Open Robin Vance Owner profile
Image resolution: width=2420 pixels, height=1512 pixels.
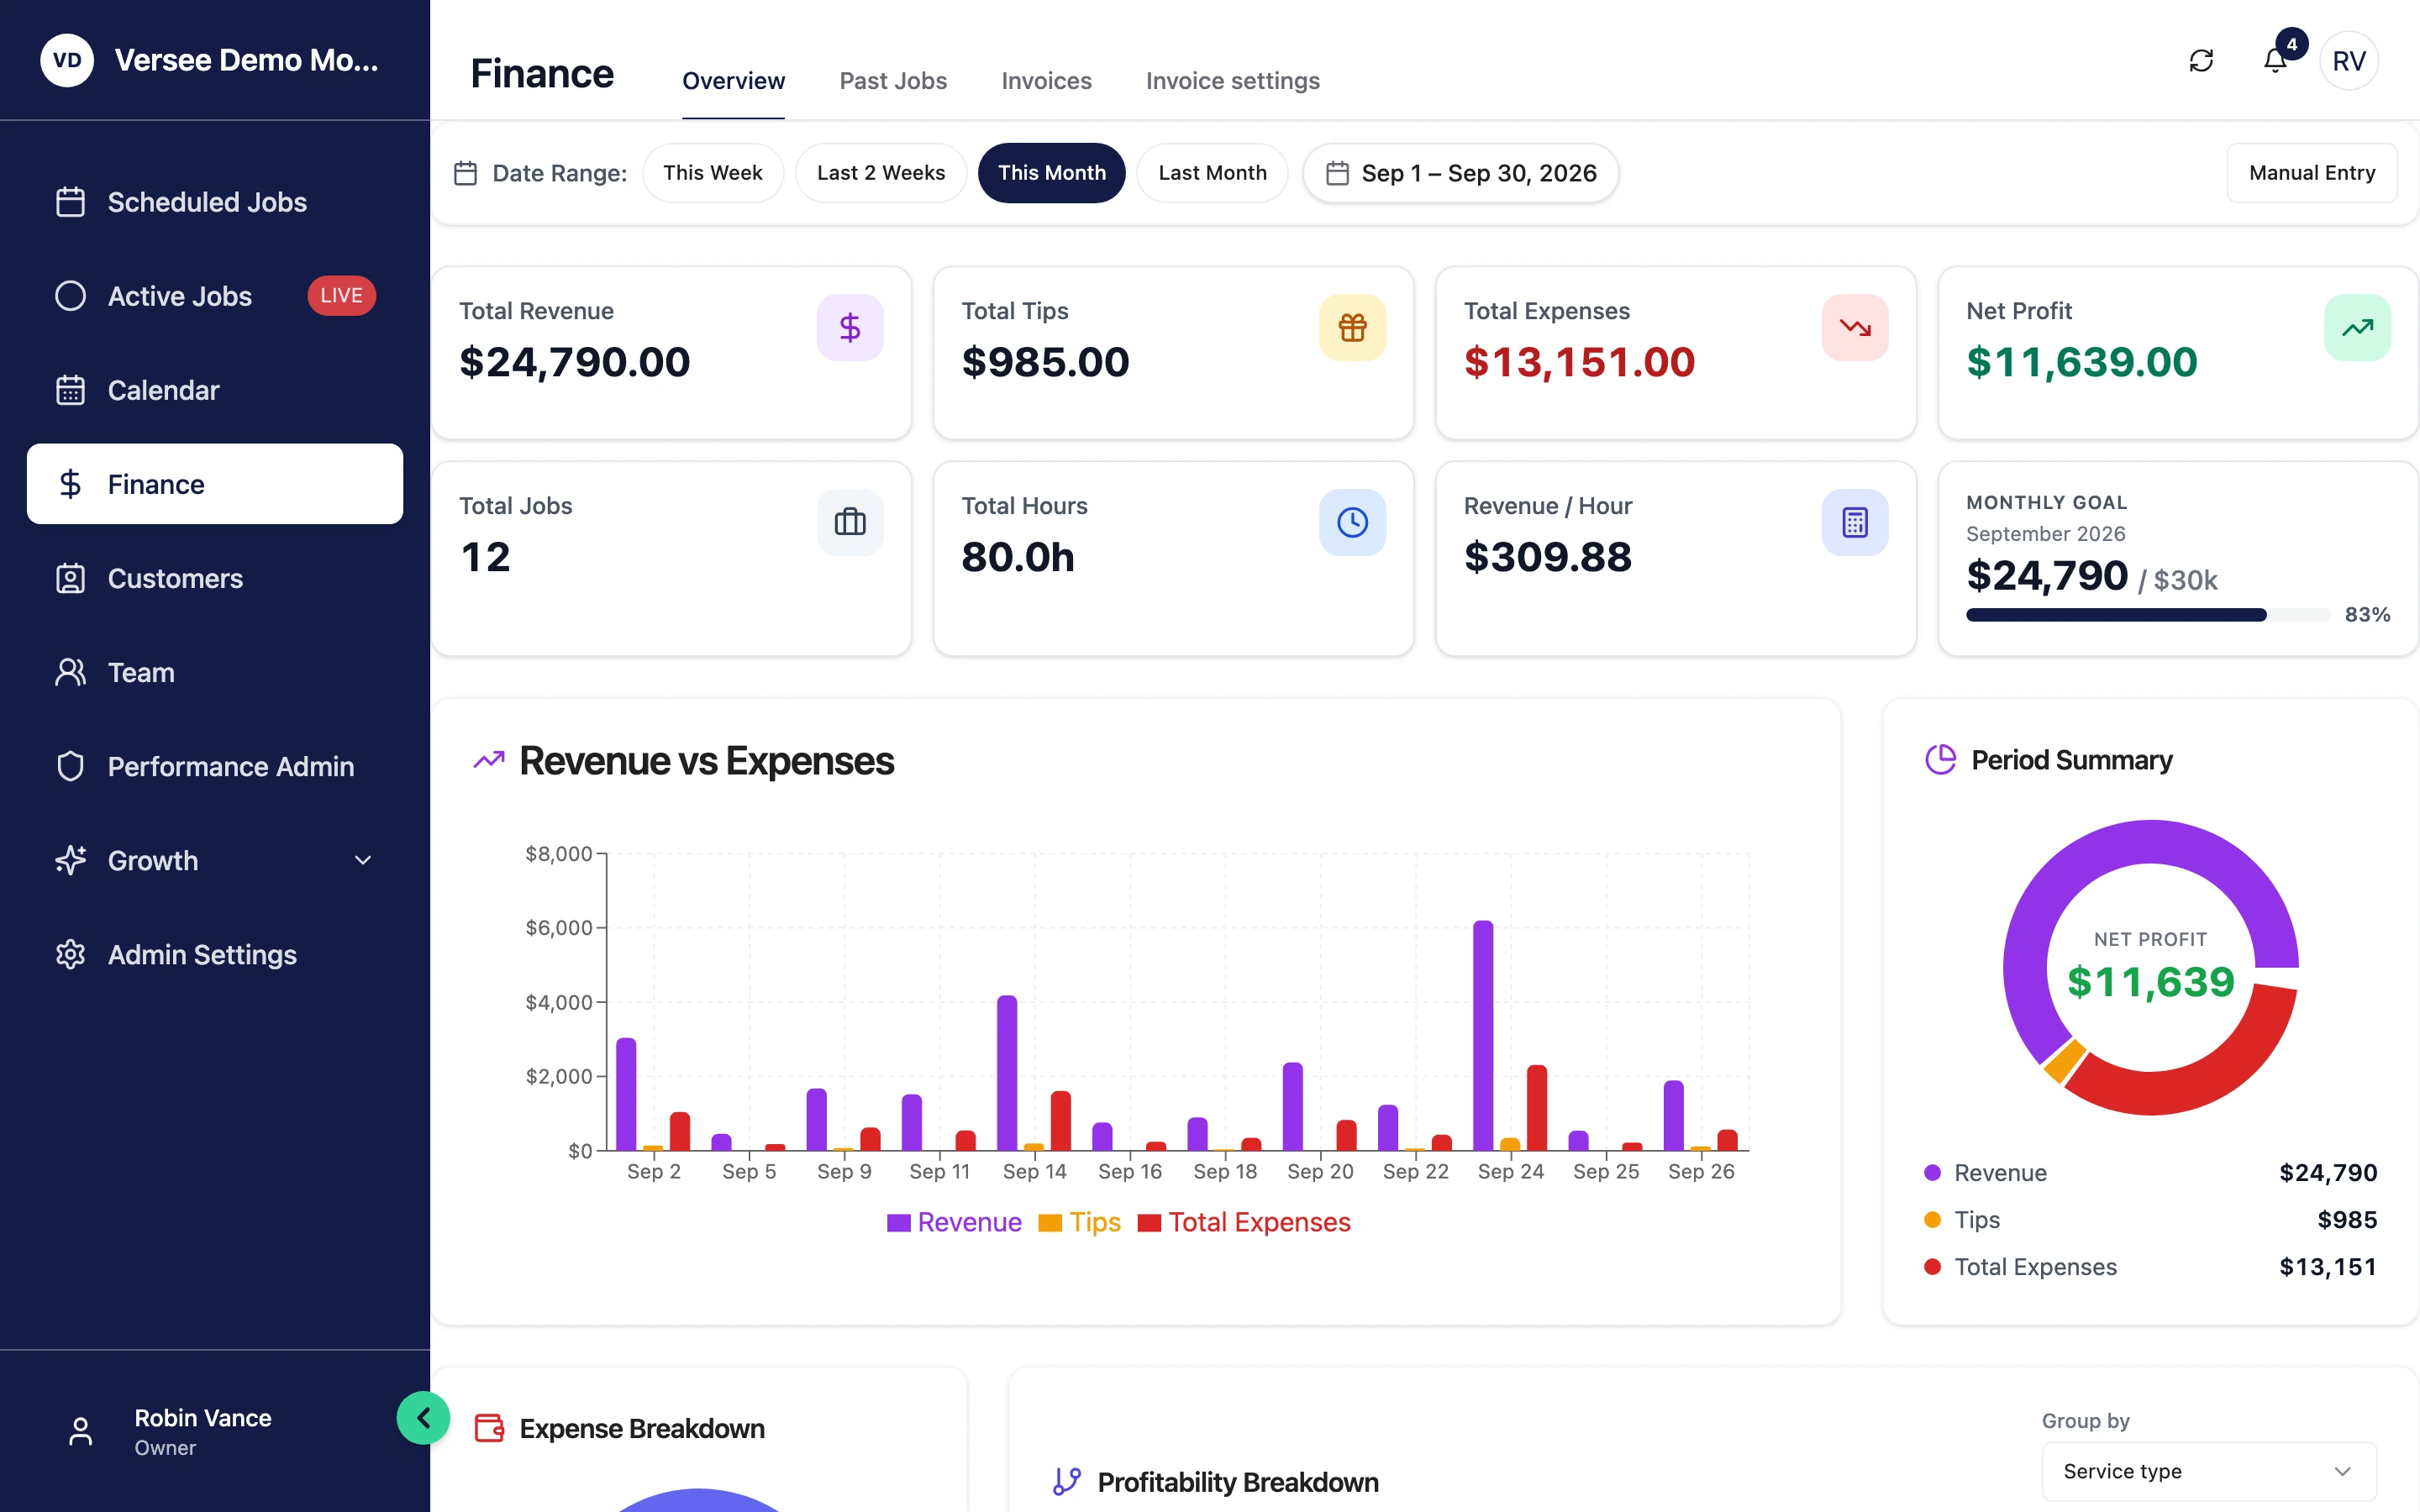(x=203, y=1431)
